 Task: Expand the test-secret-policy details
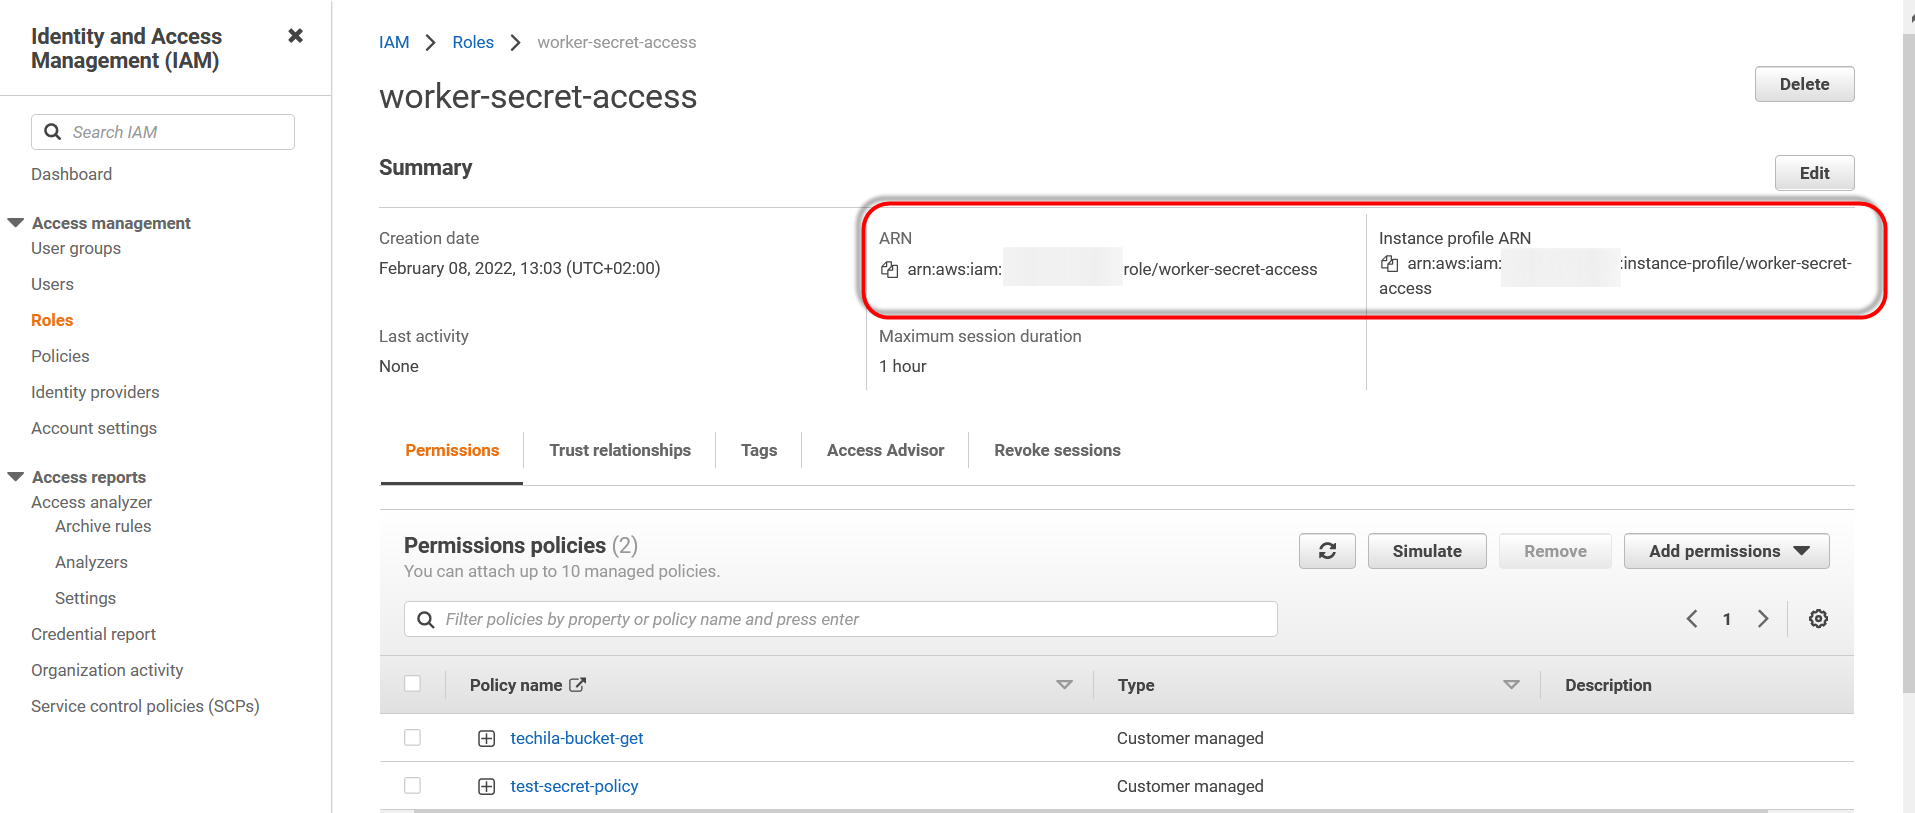[486, 787]
